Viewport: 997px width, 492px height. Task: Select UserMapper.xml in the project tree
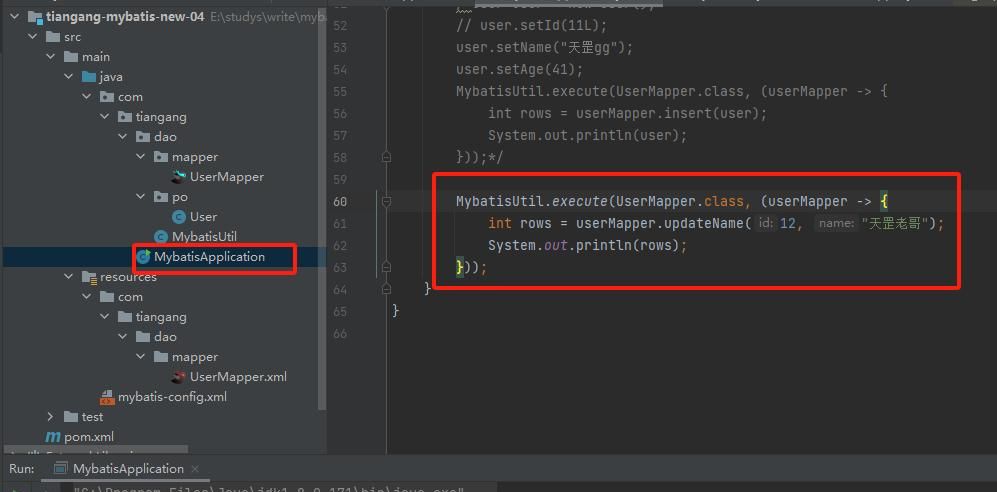[238, 377]
